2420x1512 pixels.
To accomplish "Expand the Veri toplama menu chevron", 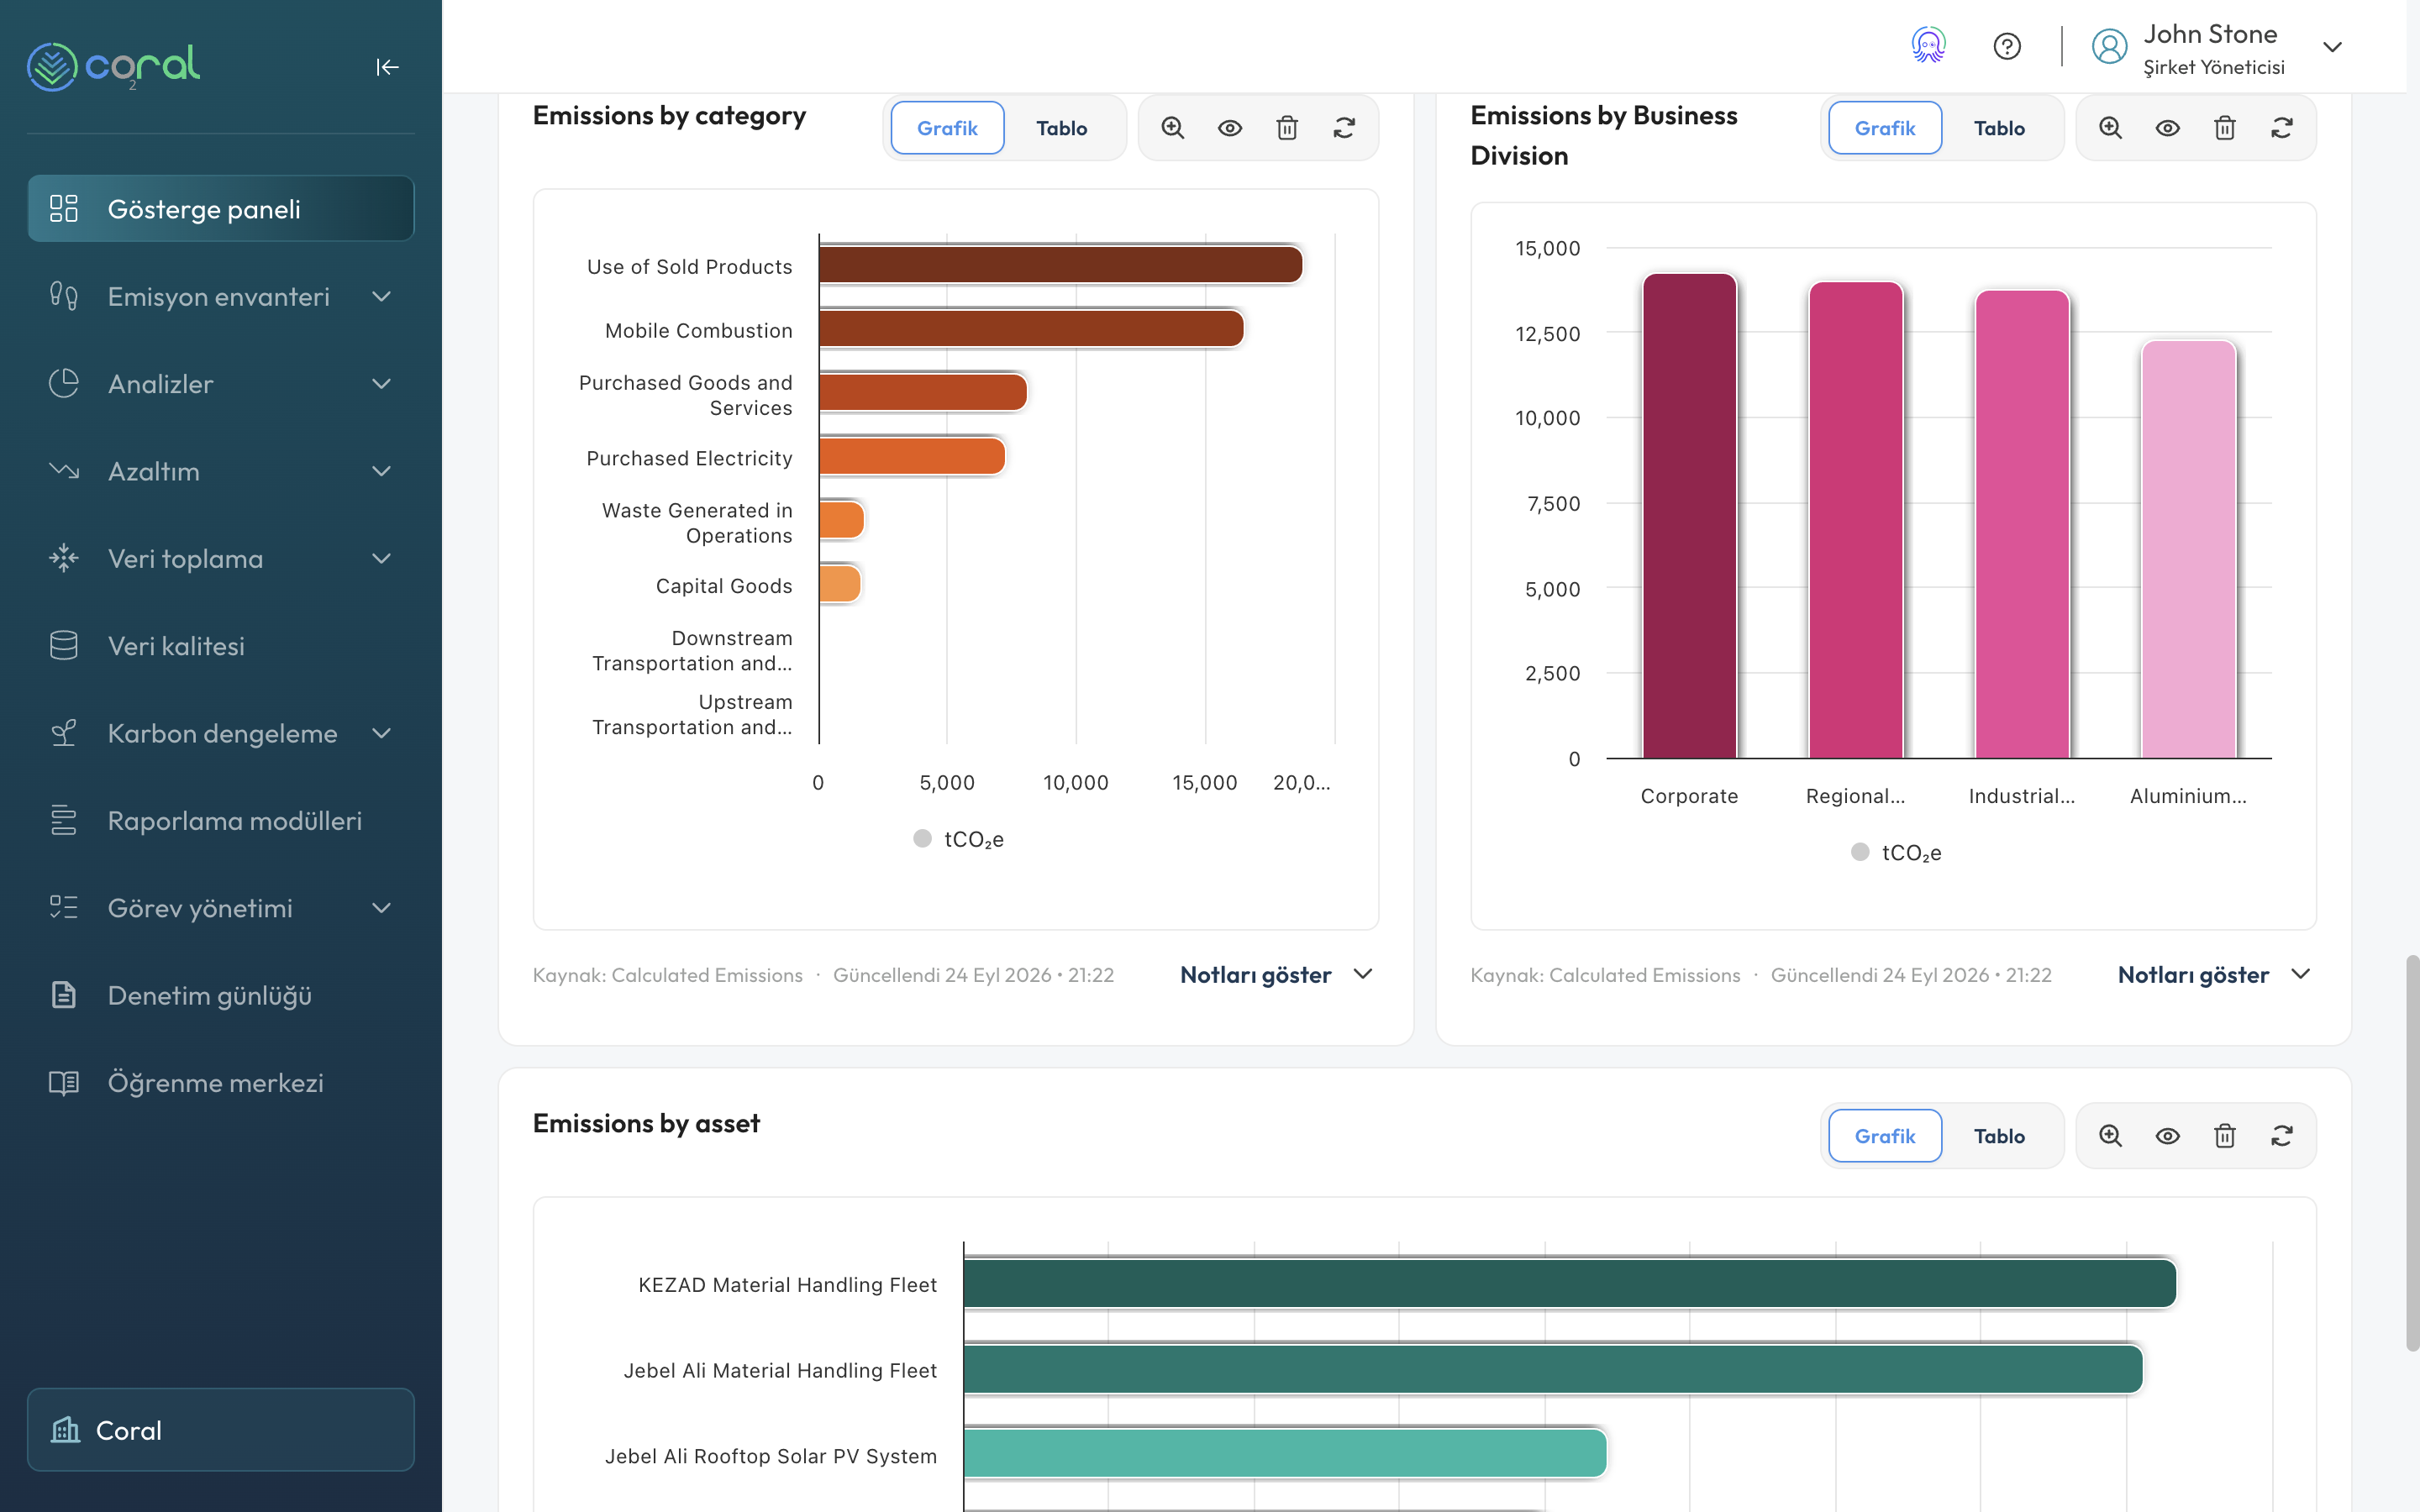I will click(x=381, y=558).
